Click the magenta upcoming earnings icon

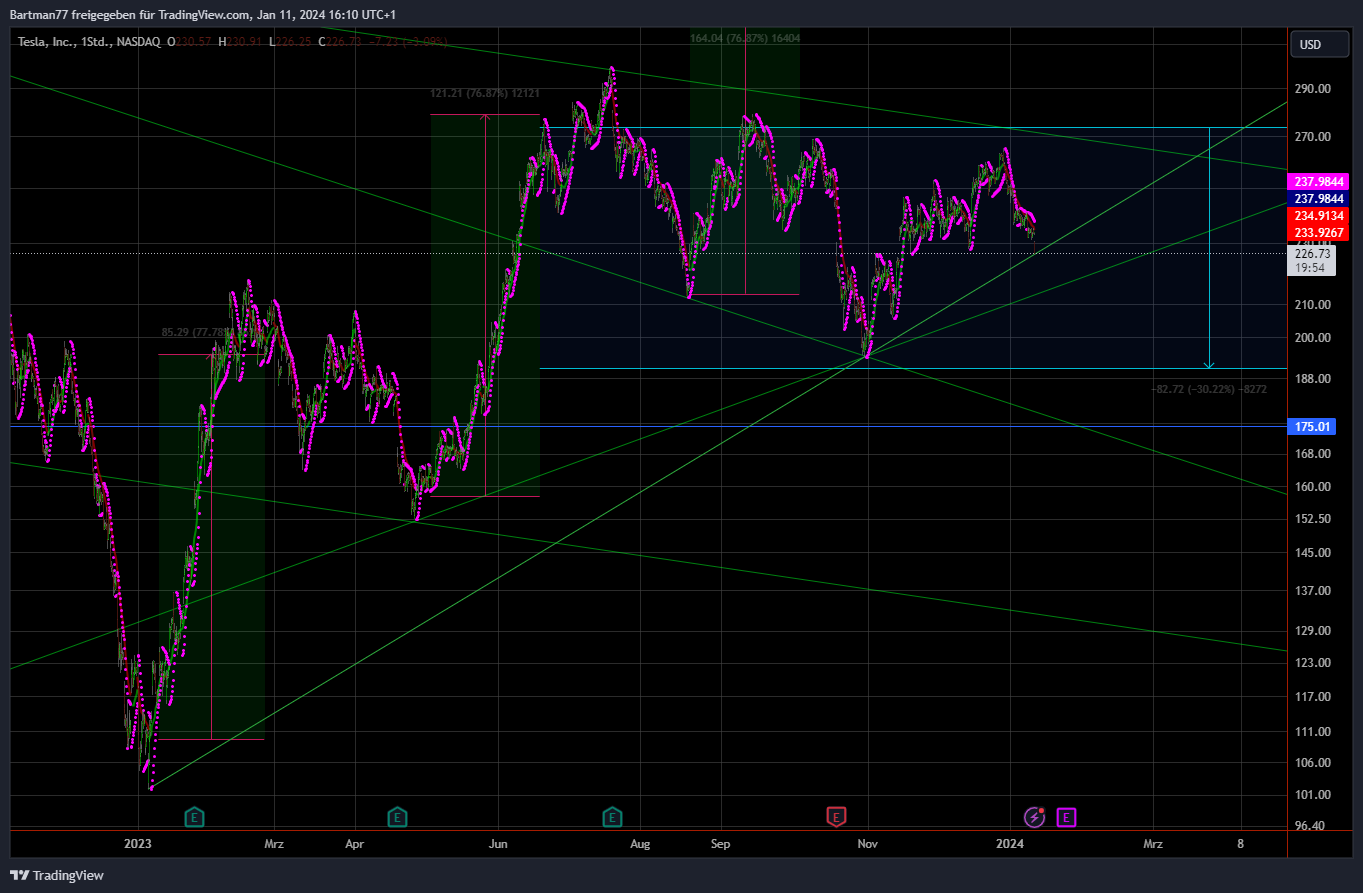coord(1067,817)
